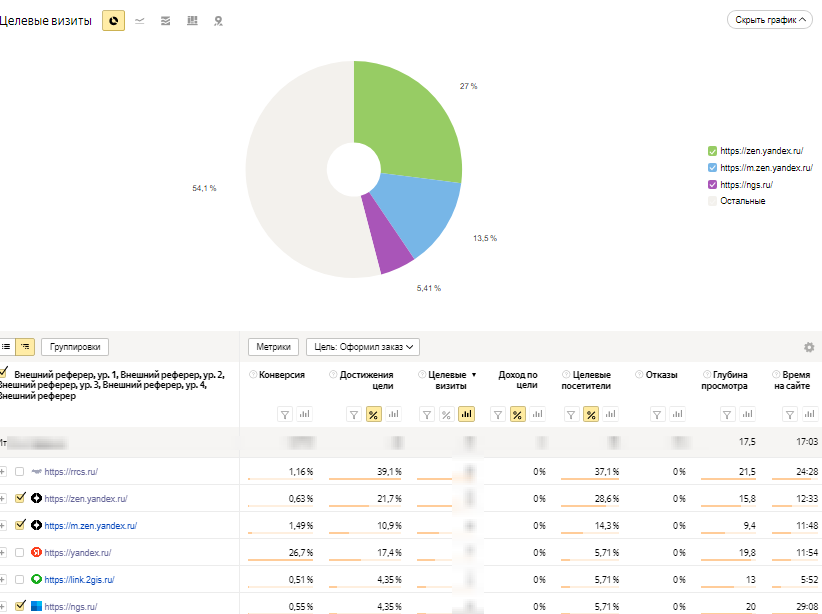Collapse chart with Скрыть график
Screen dimensions: 822x614
point(770,20)
